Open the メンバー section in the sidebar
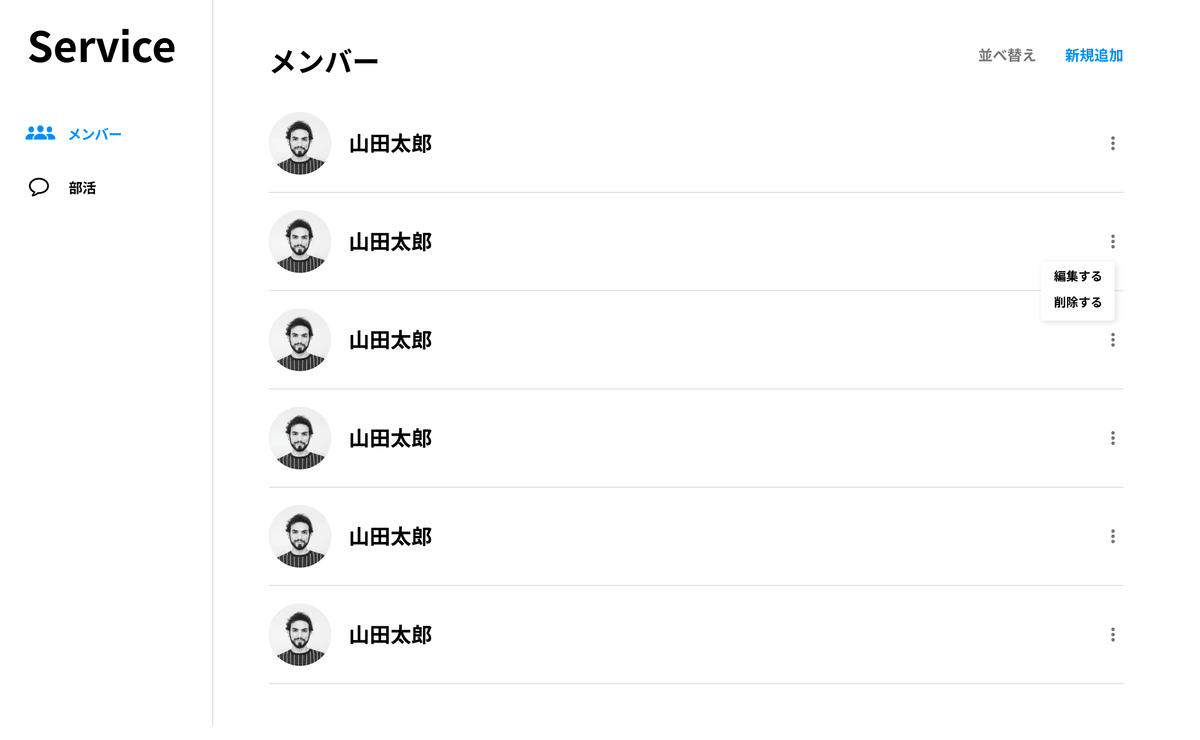The image size is (1200, 740). coord(74,134)
